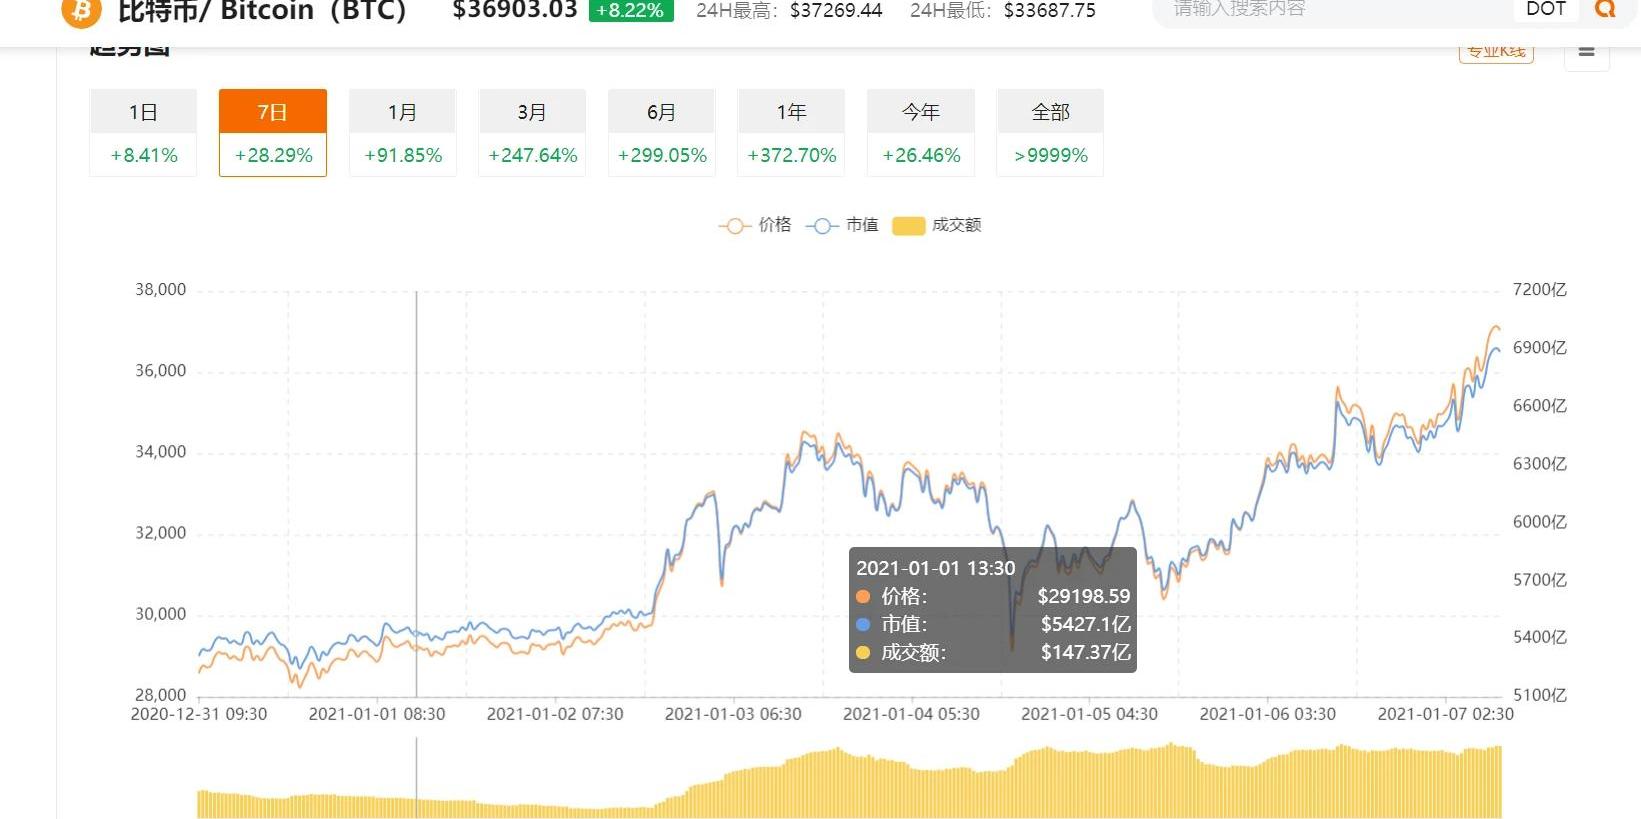Screen dimensions: 1641x819
Task: Open the 专业K线 professional K-line view
Action: (x=1496, y=52)
